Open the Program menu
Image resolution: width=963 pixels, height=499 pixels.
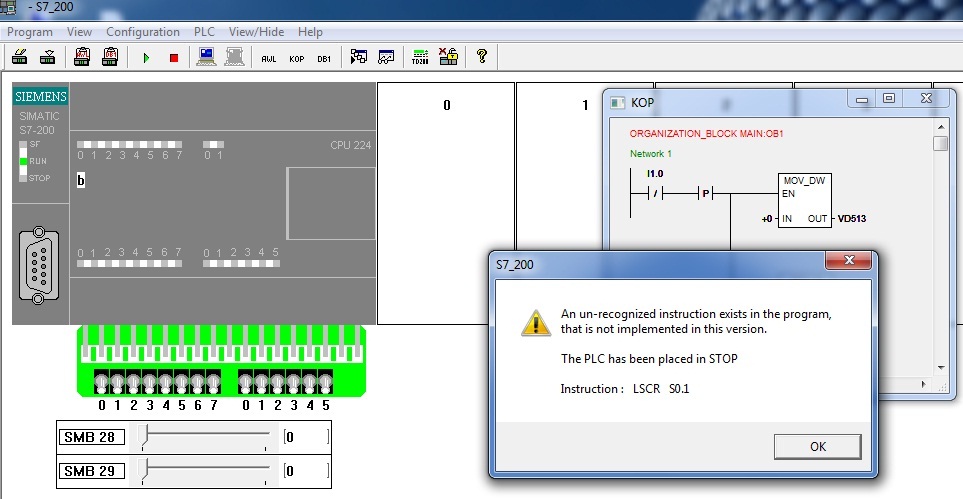pos(30,32)
